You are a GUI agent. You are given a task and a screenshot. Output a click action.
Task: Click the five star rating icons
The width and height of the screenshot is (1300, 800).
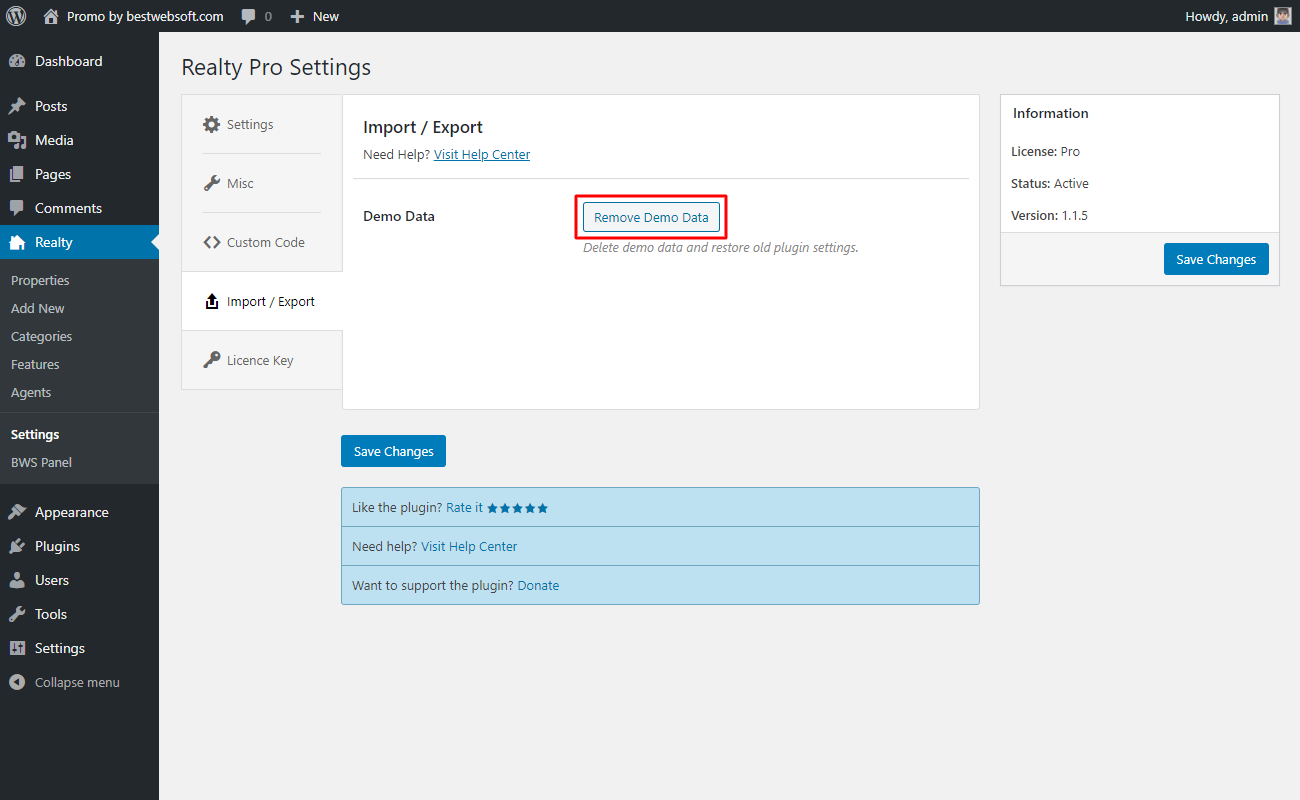click(x=518, y=508)
